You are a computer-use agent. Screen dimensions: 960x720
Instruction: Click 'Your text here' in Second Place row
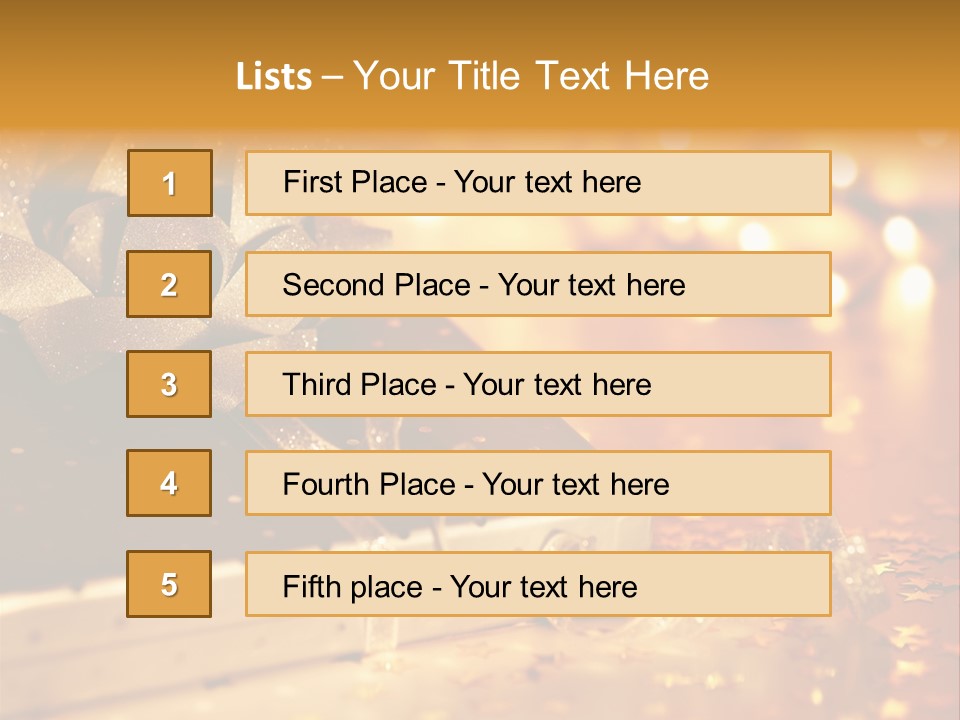(x=591, y=285)
